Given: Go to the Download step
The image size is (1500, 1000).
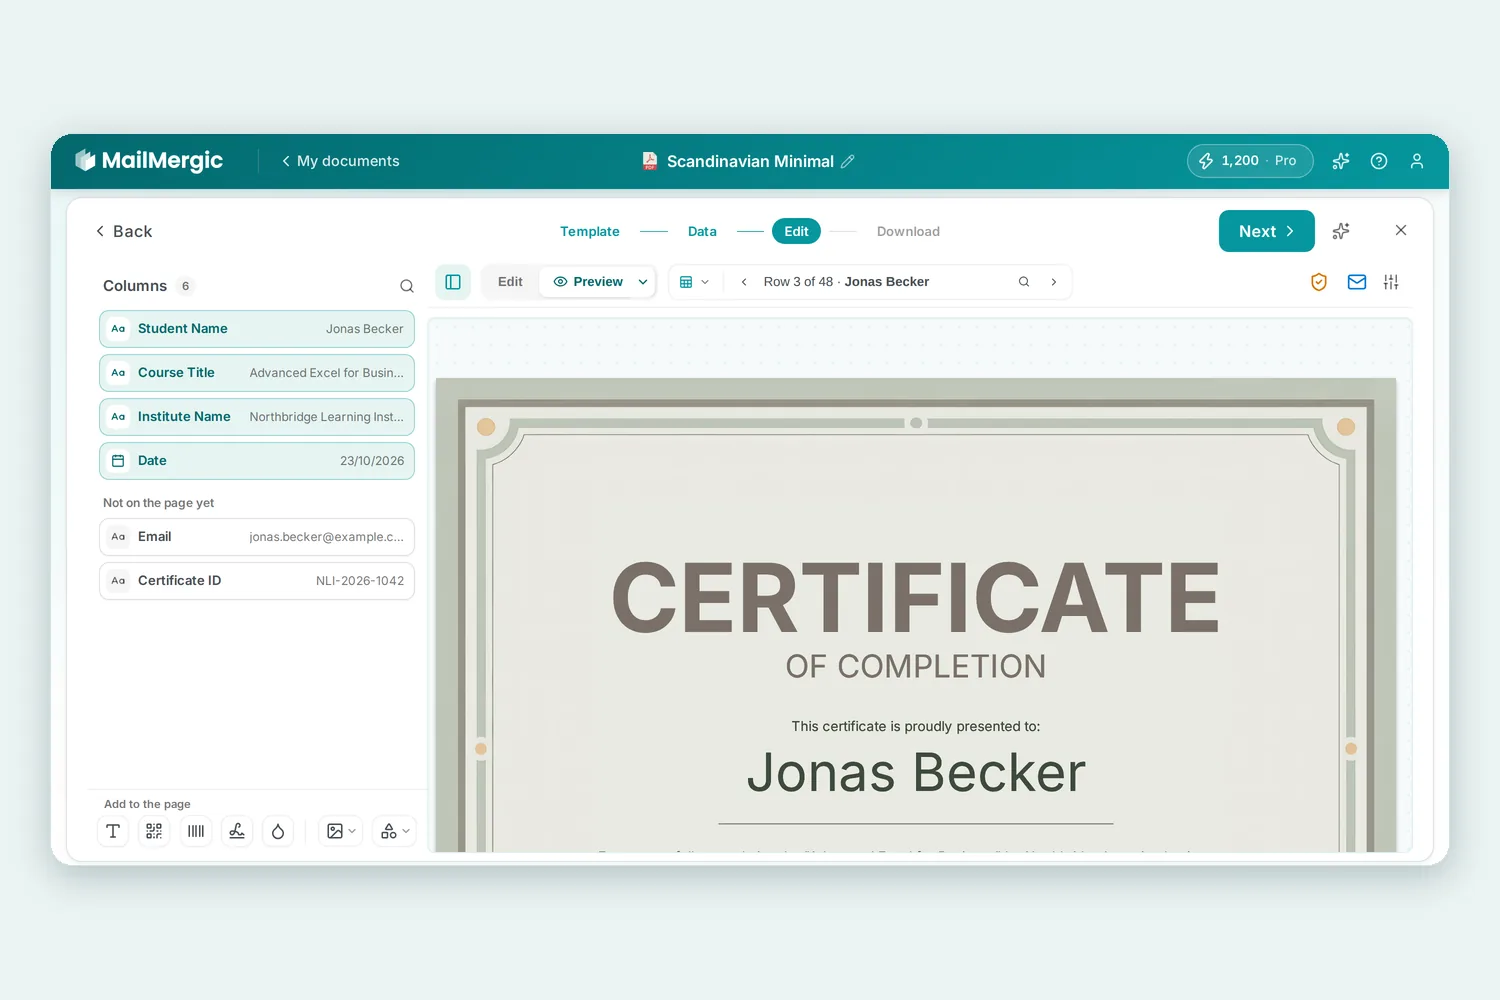Looking at the screenshot, I should [908, 231].
